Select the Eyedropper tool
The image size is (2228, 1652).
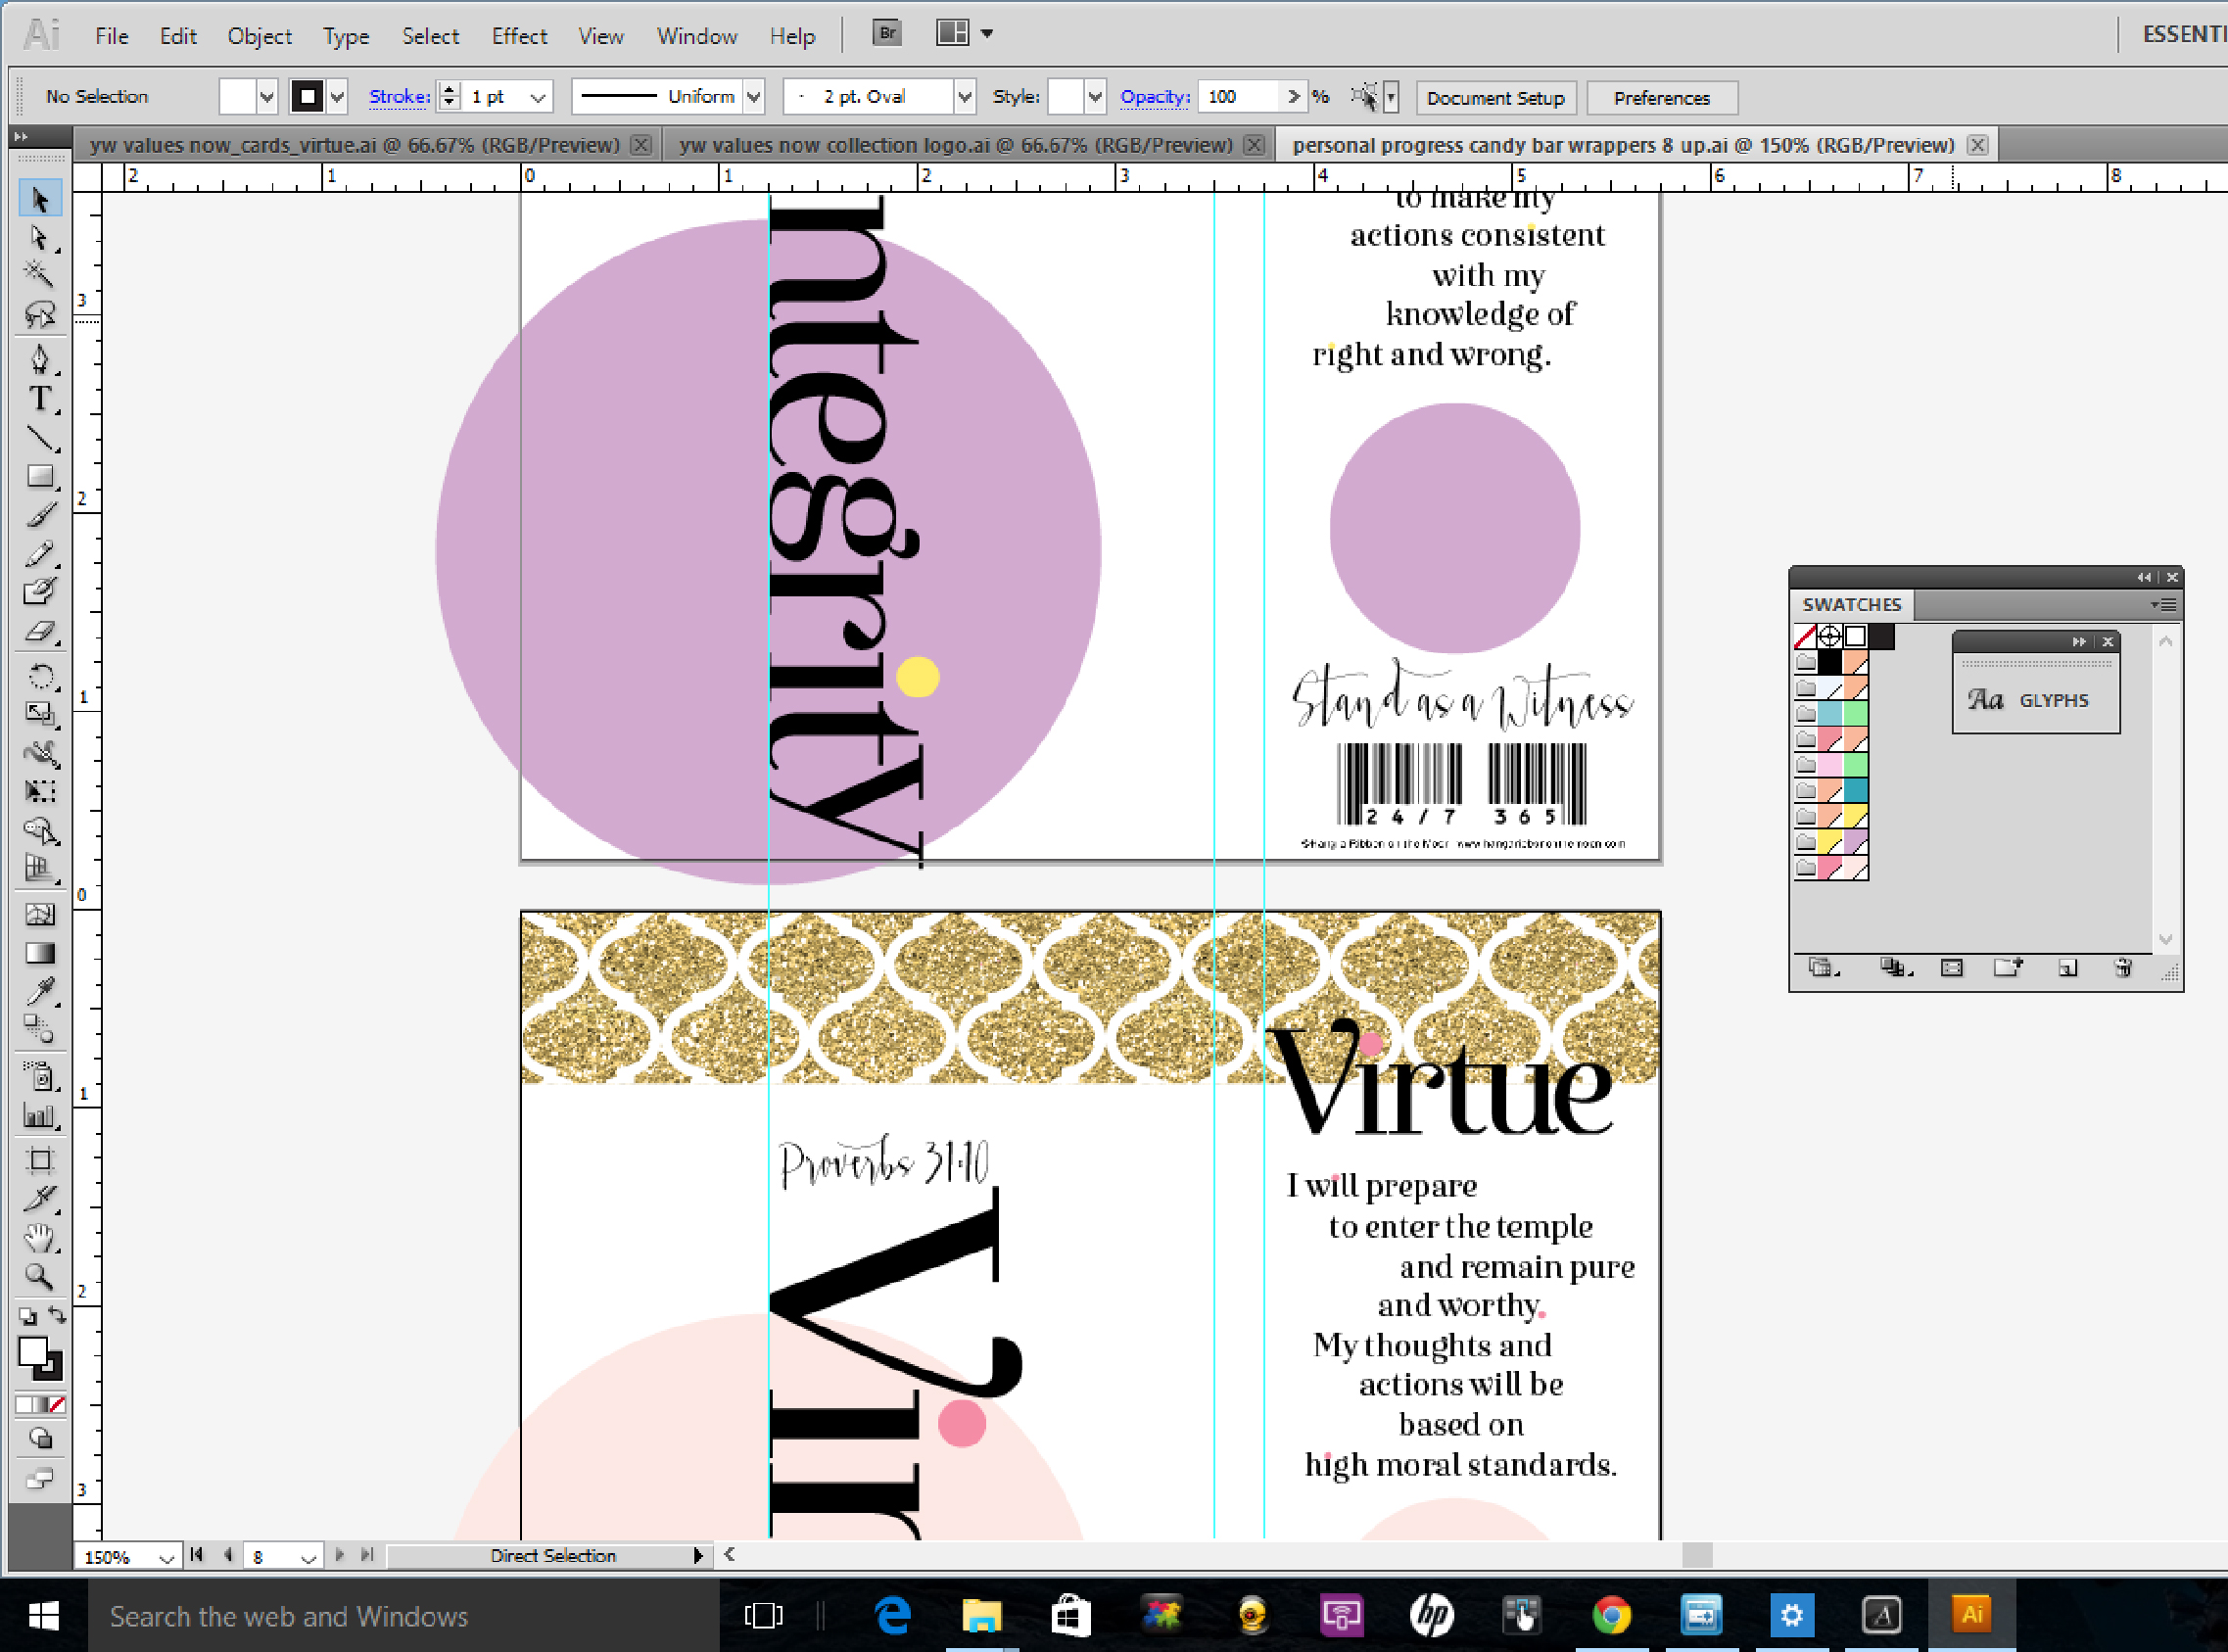39,991
